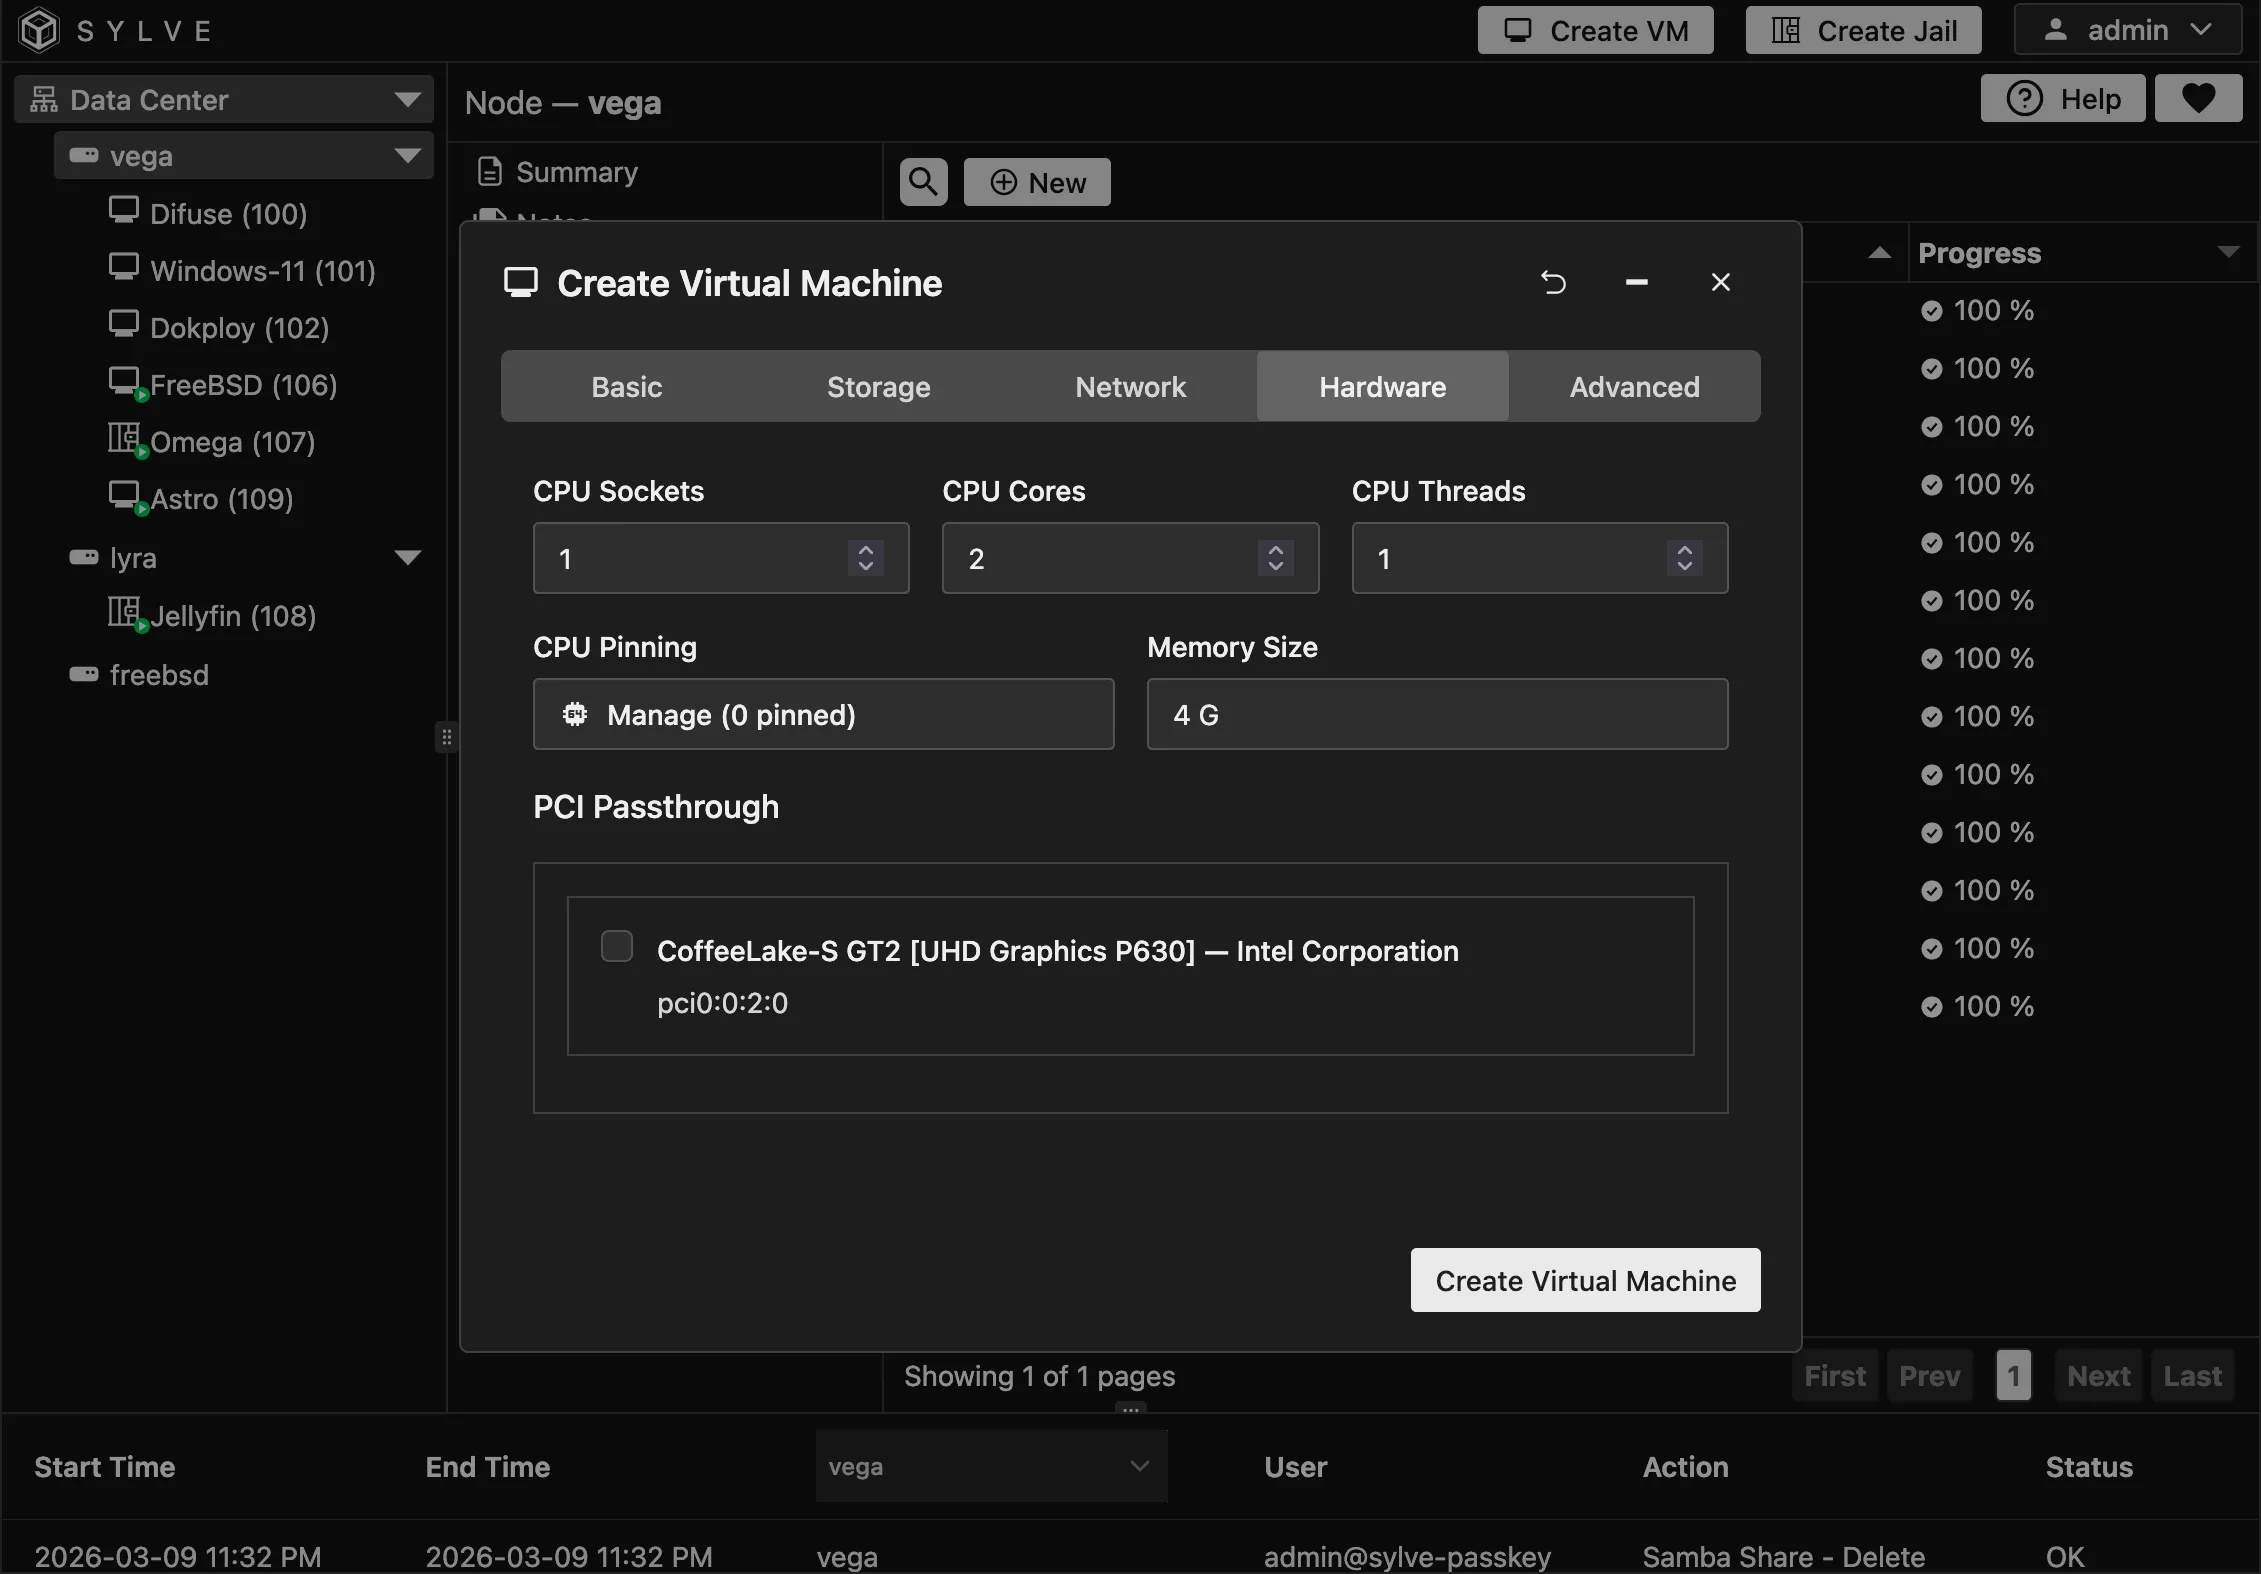Screen dimensions: 2262x1574
Task: Click the Omega (107) jail icon
Action: tap(124, 438)
